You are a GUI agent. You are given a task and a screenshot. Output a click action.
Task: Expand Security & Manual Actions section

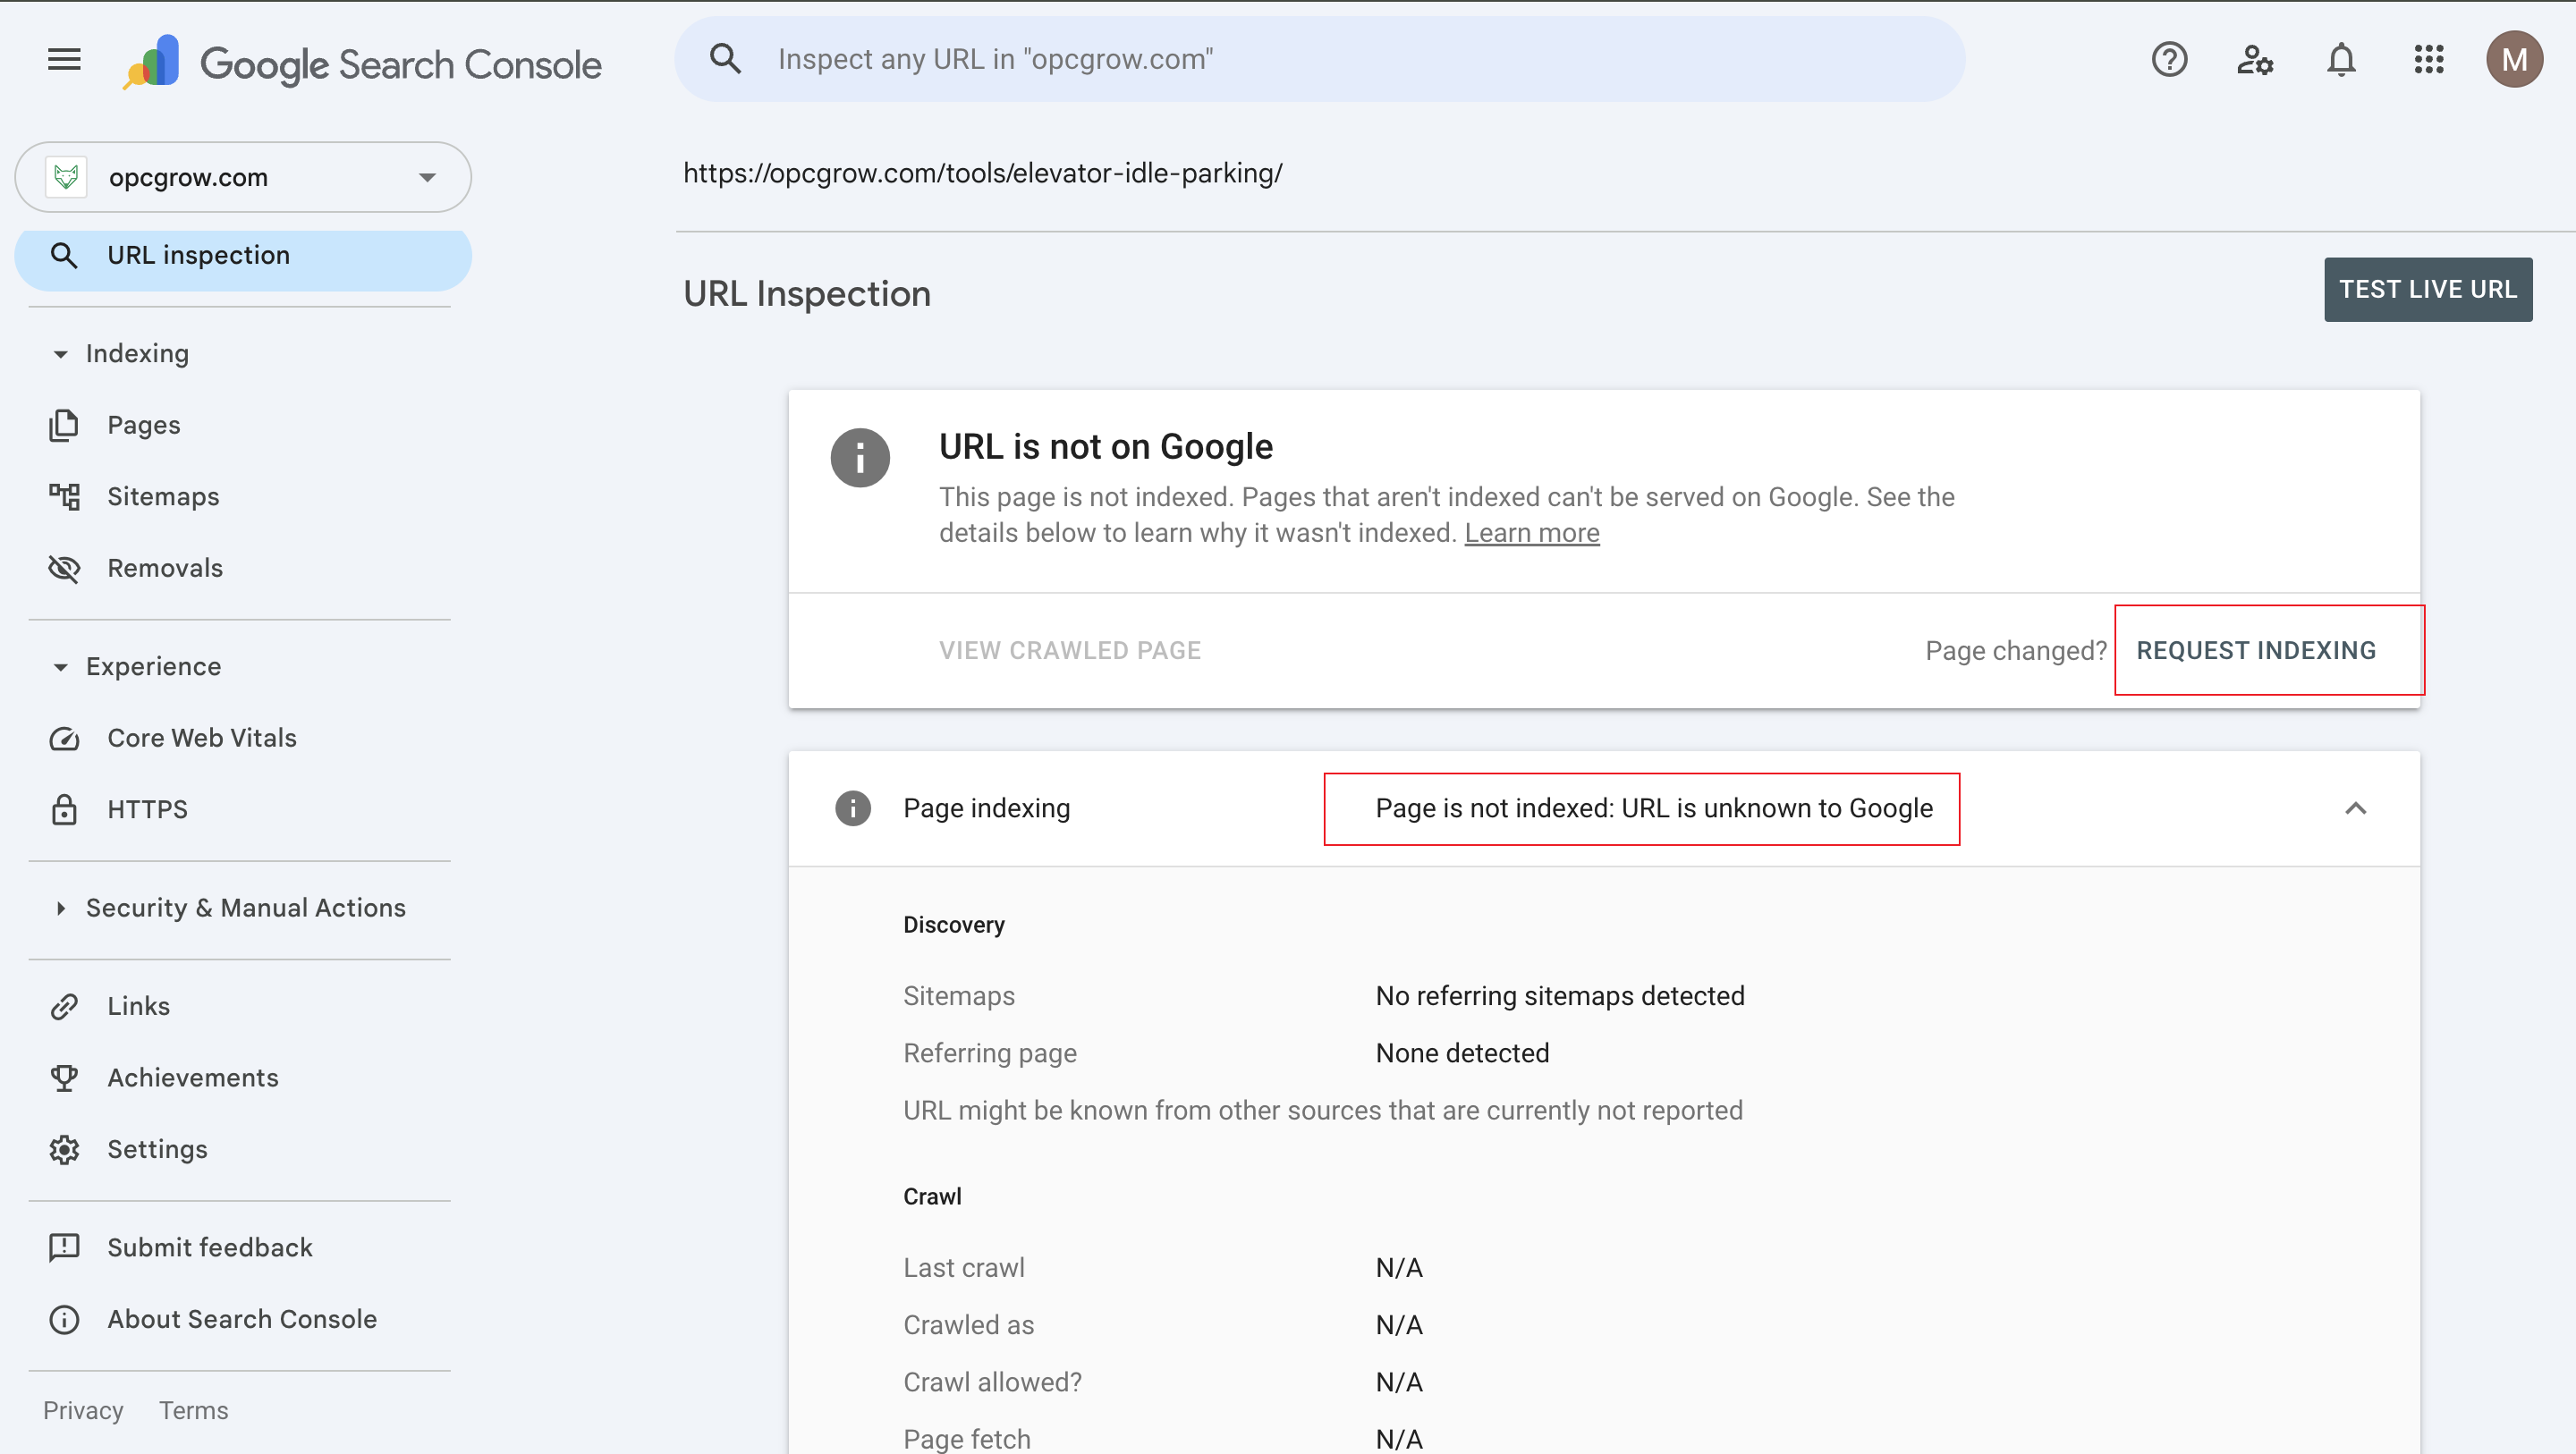[x=60, y=908]
